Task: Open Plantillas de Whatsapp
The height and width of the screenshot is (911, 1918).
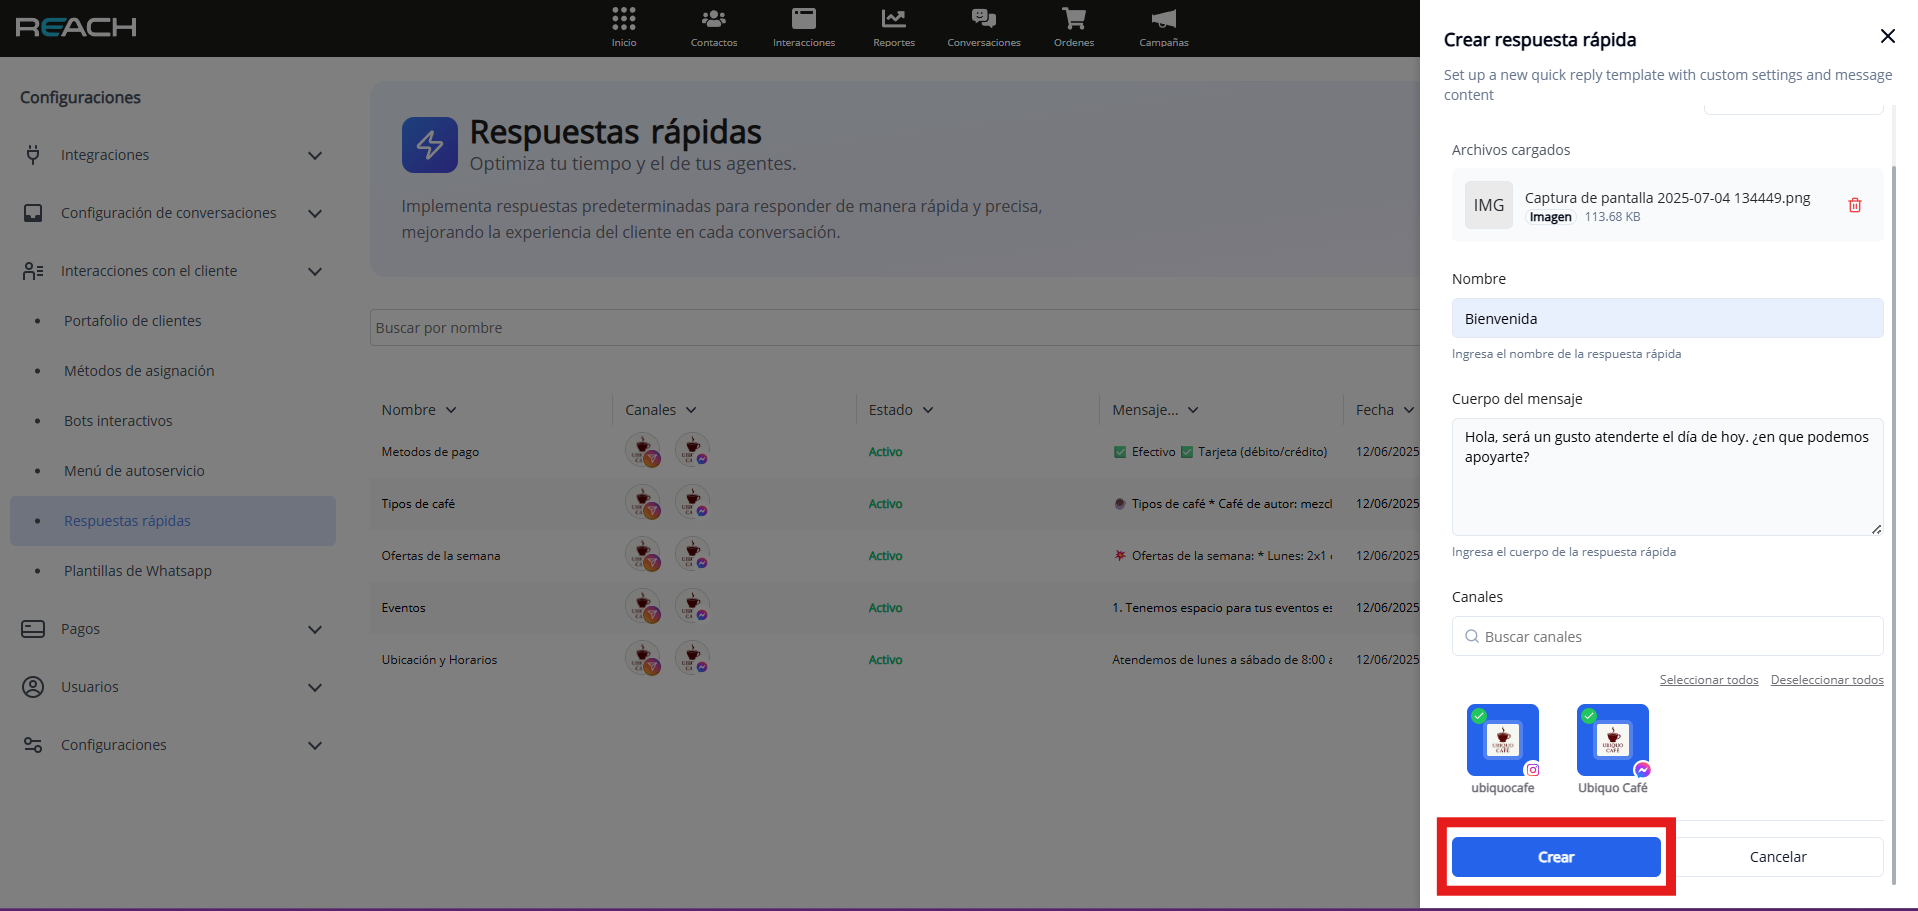Action: (138, 571)
